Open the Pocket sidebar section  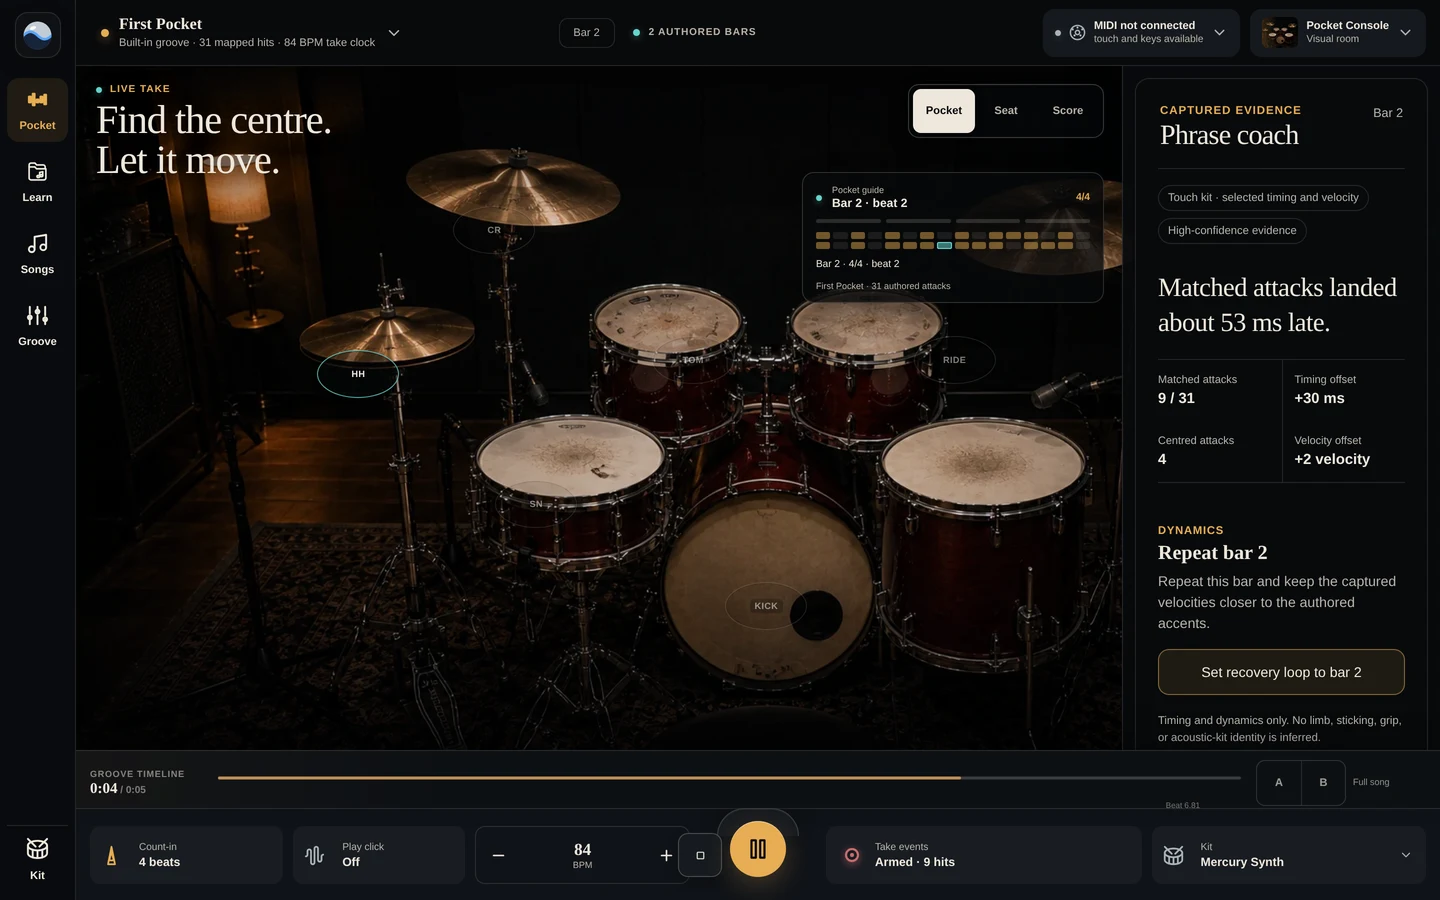click(x=37, y=110)
